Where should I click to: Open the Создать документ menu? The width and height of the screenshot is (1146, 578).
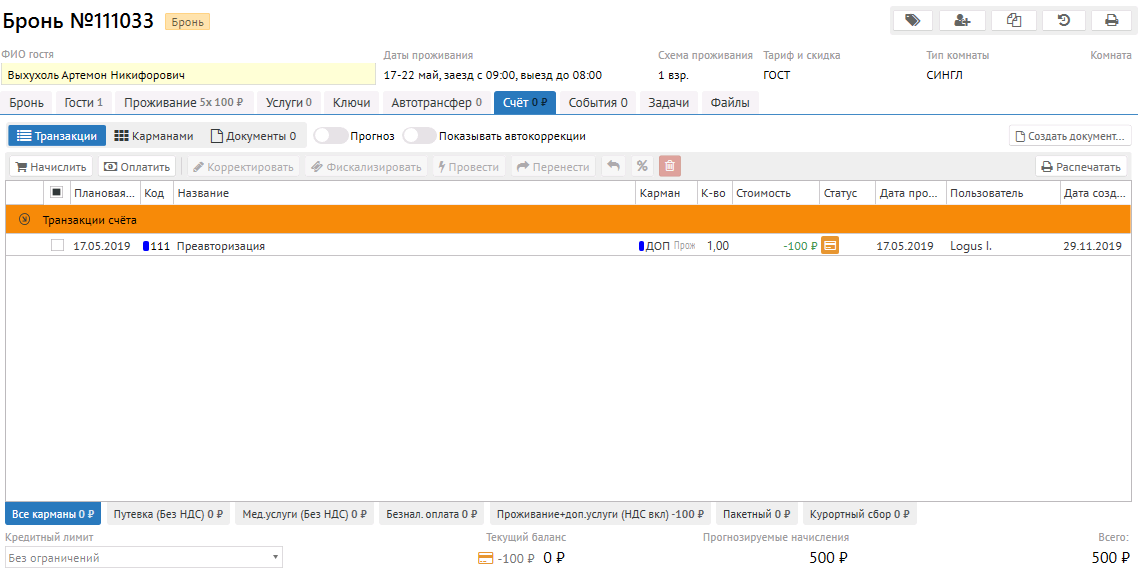tap(1069, 136)
